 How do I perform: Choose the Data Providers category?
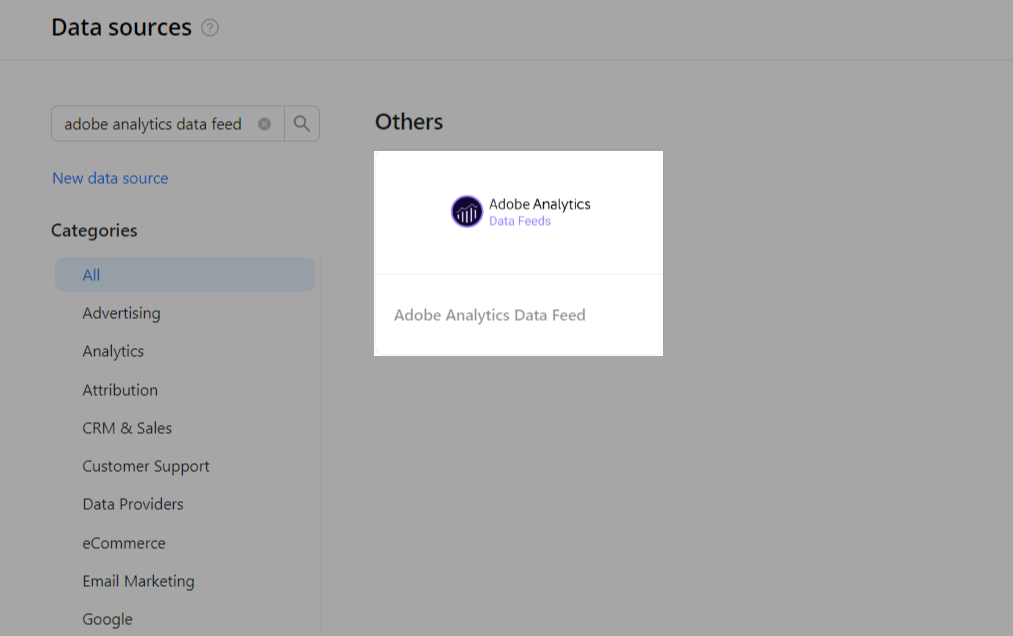(x=133, y=504)
